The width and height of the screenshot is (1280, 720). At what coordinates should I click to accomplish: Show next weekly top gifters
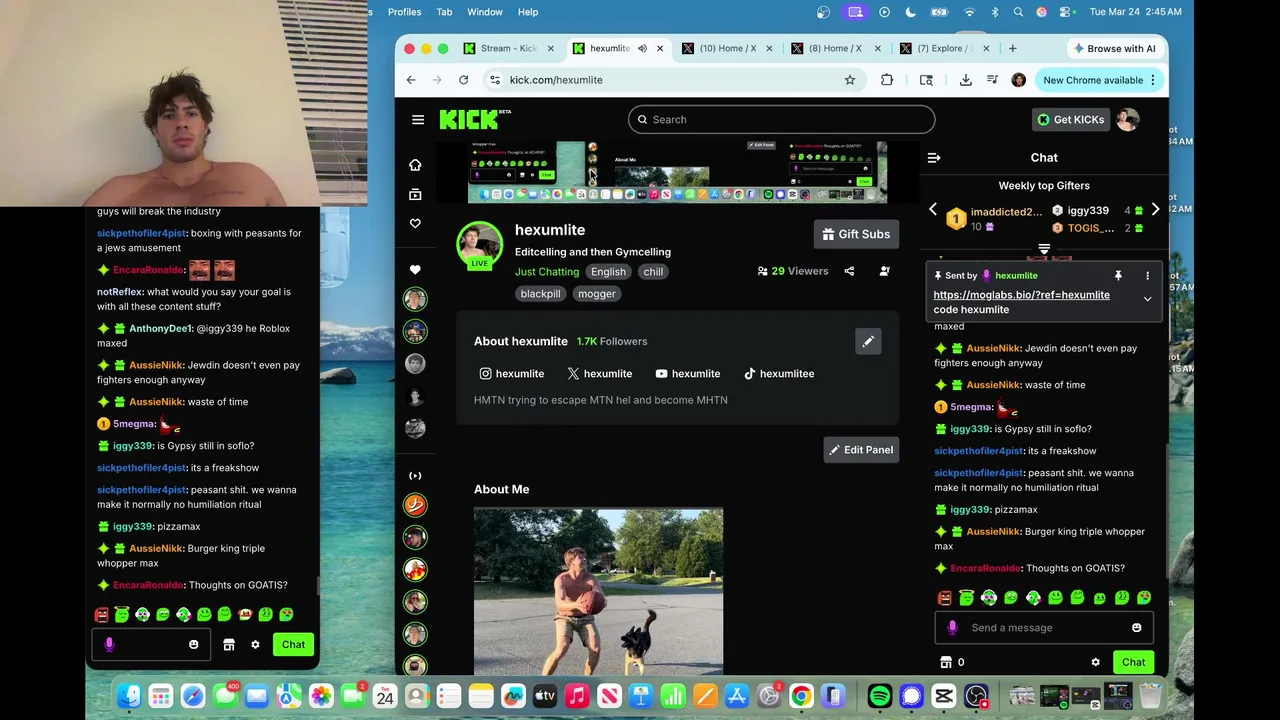[x=1155, y=210]
